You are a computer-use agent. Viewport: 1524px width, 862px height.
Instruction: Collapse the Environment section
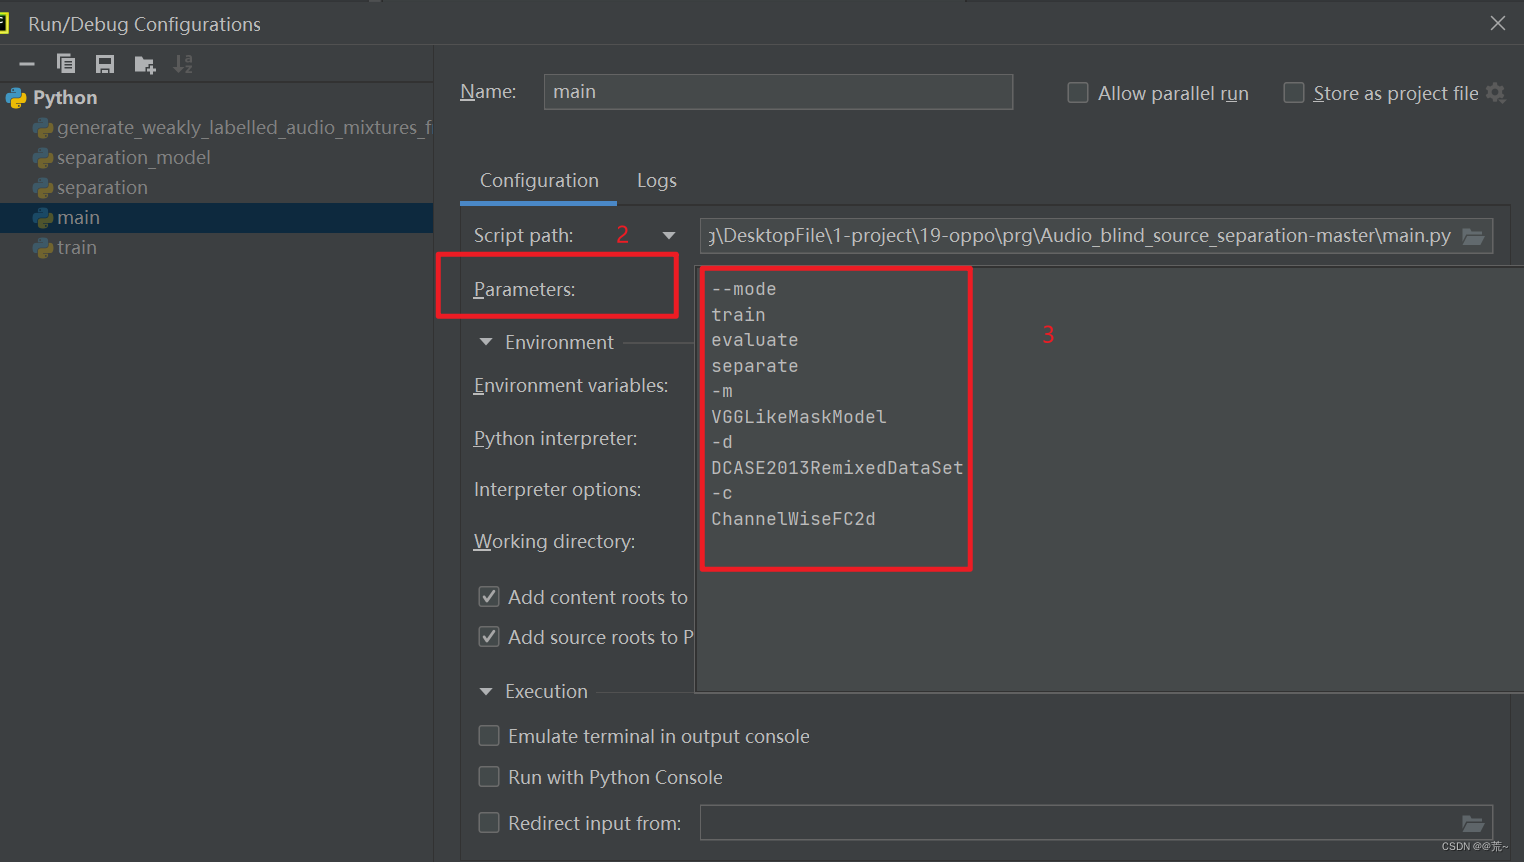pyautogui.click(x=486, y=342)
